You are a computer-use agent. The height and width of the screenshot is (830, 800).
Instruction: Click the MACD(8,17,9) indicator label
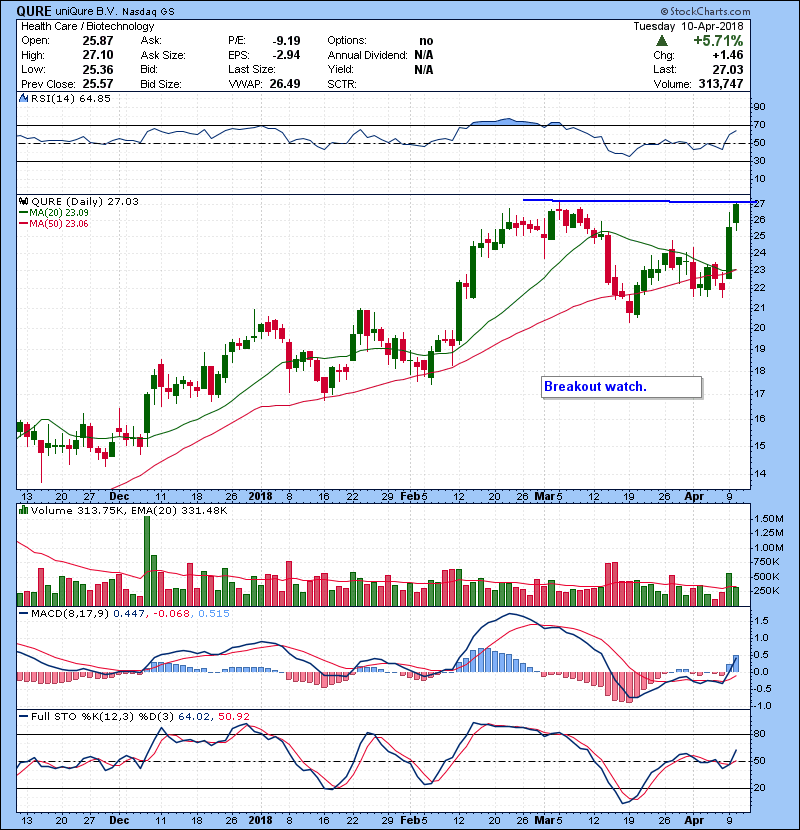69,614
